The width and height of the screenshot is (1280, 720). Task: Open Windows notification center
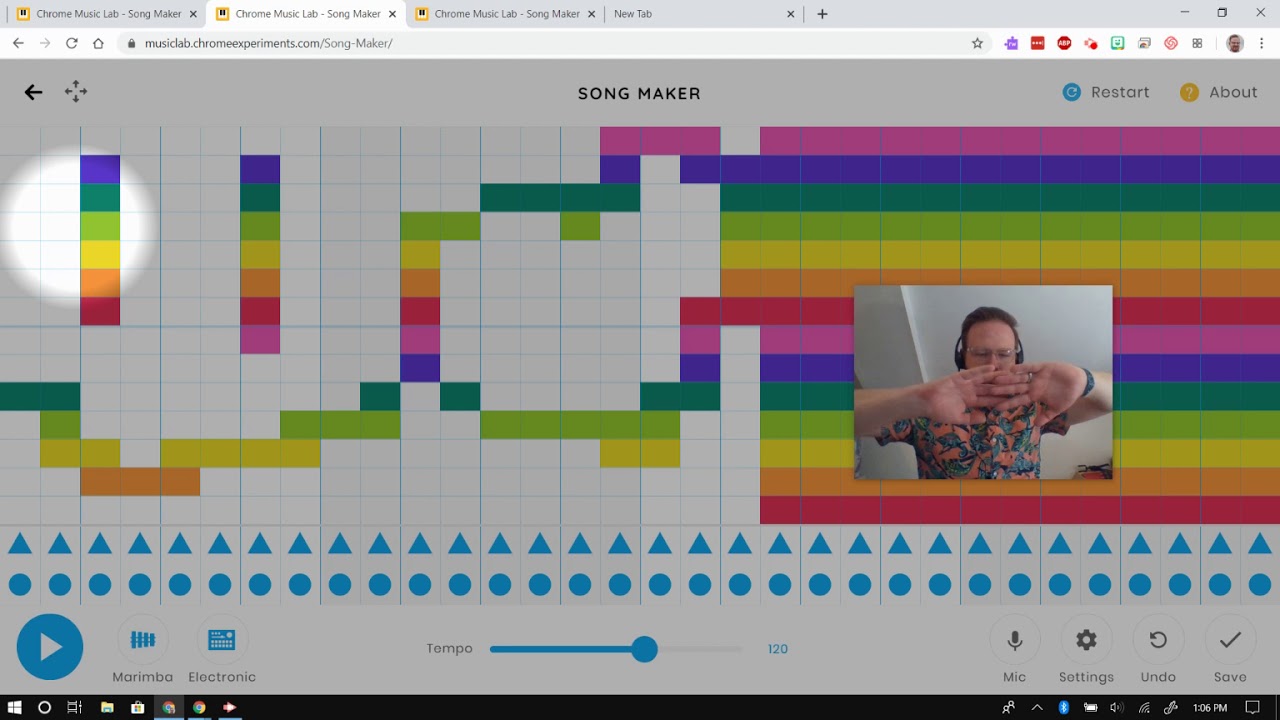(x=1253, y=707)
